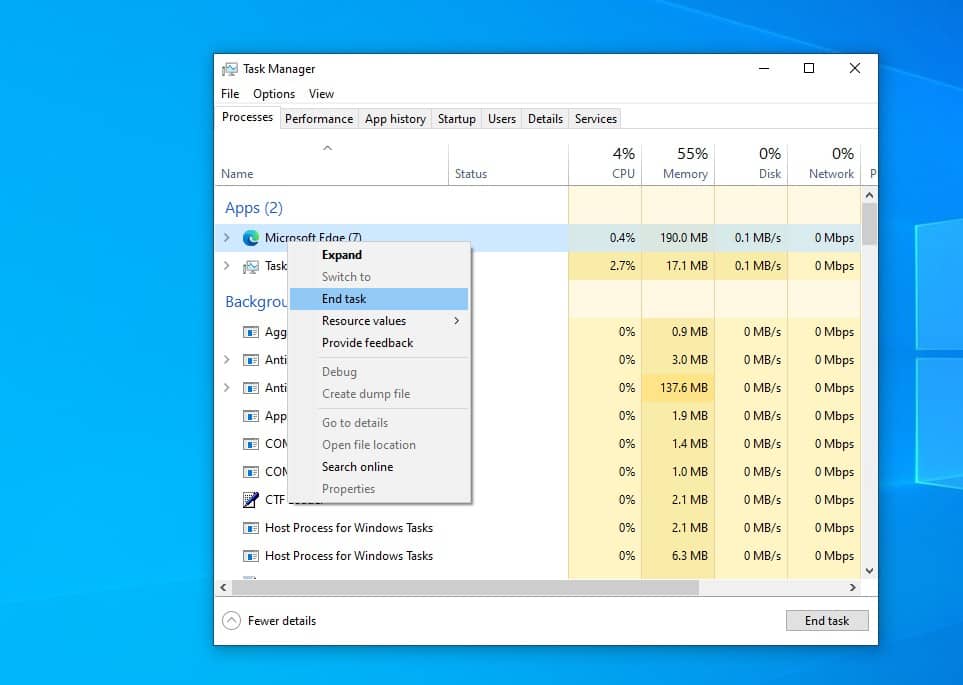Viewport: 963px width, 685px height.
Task: Open the File menu
Action: (230, 94)
